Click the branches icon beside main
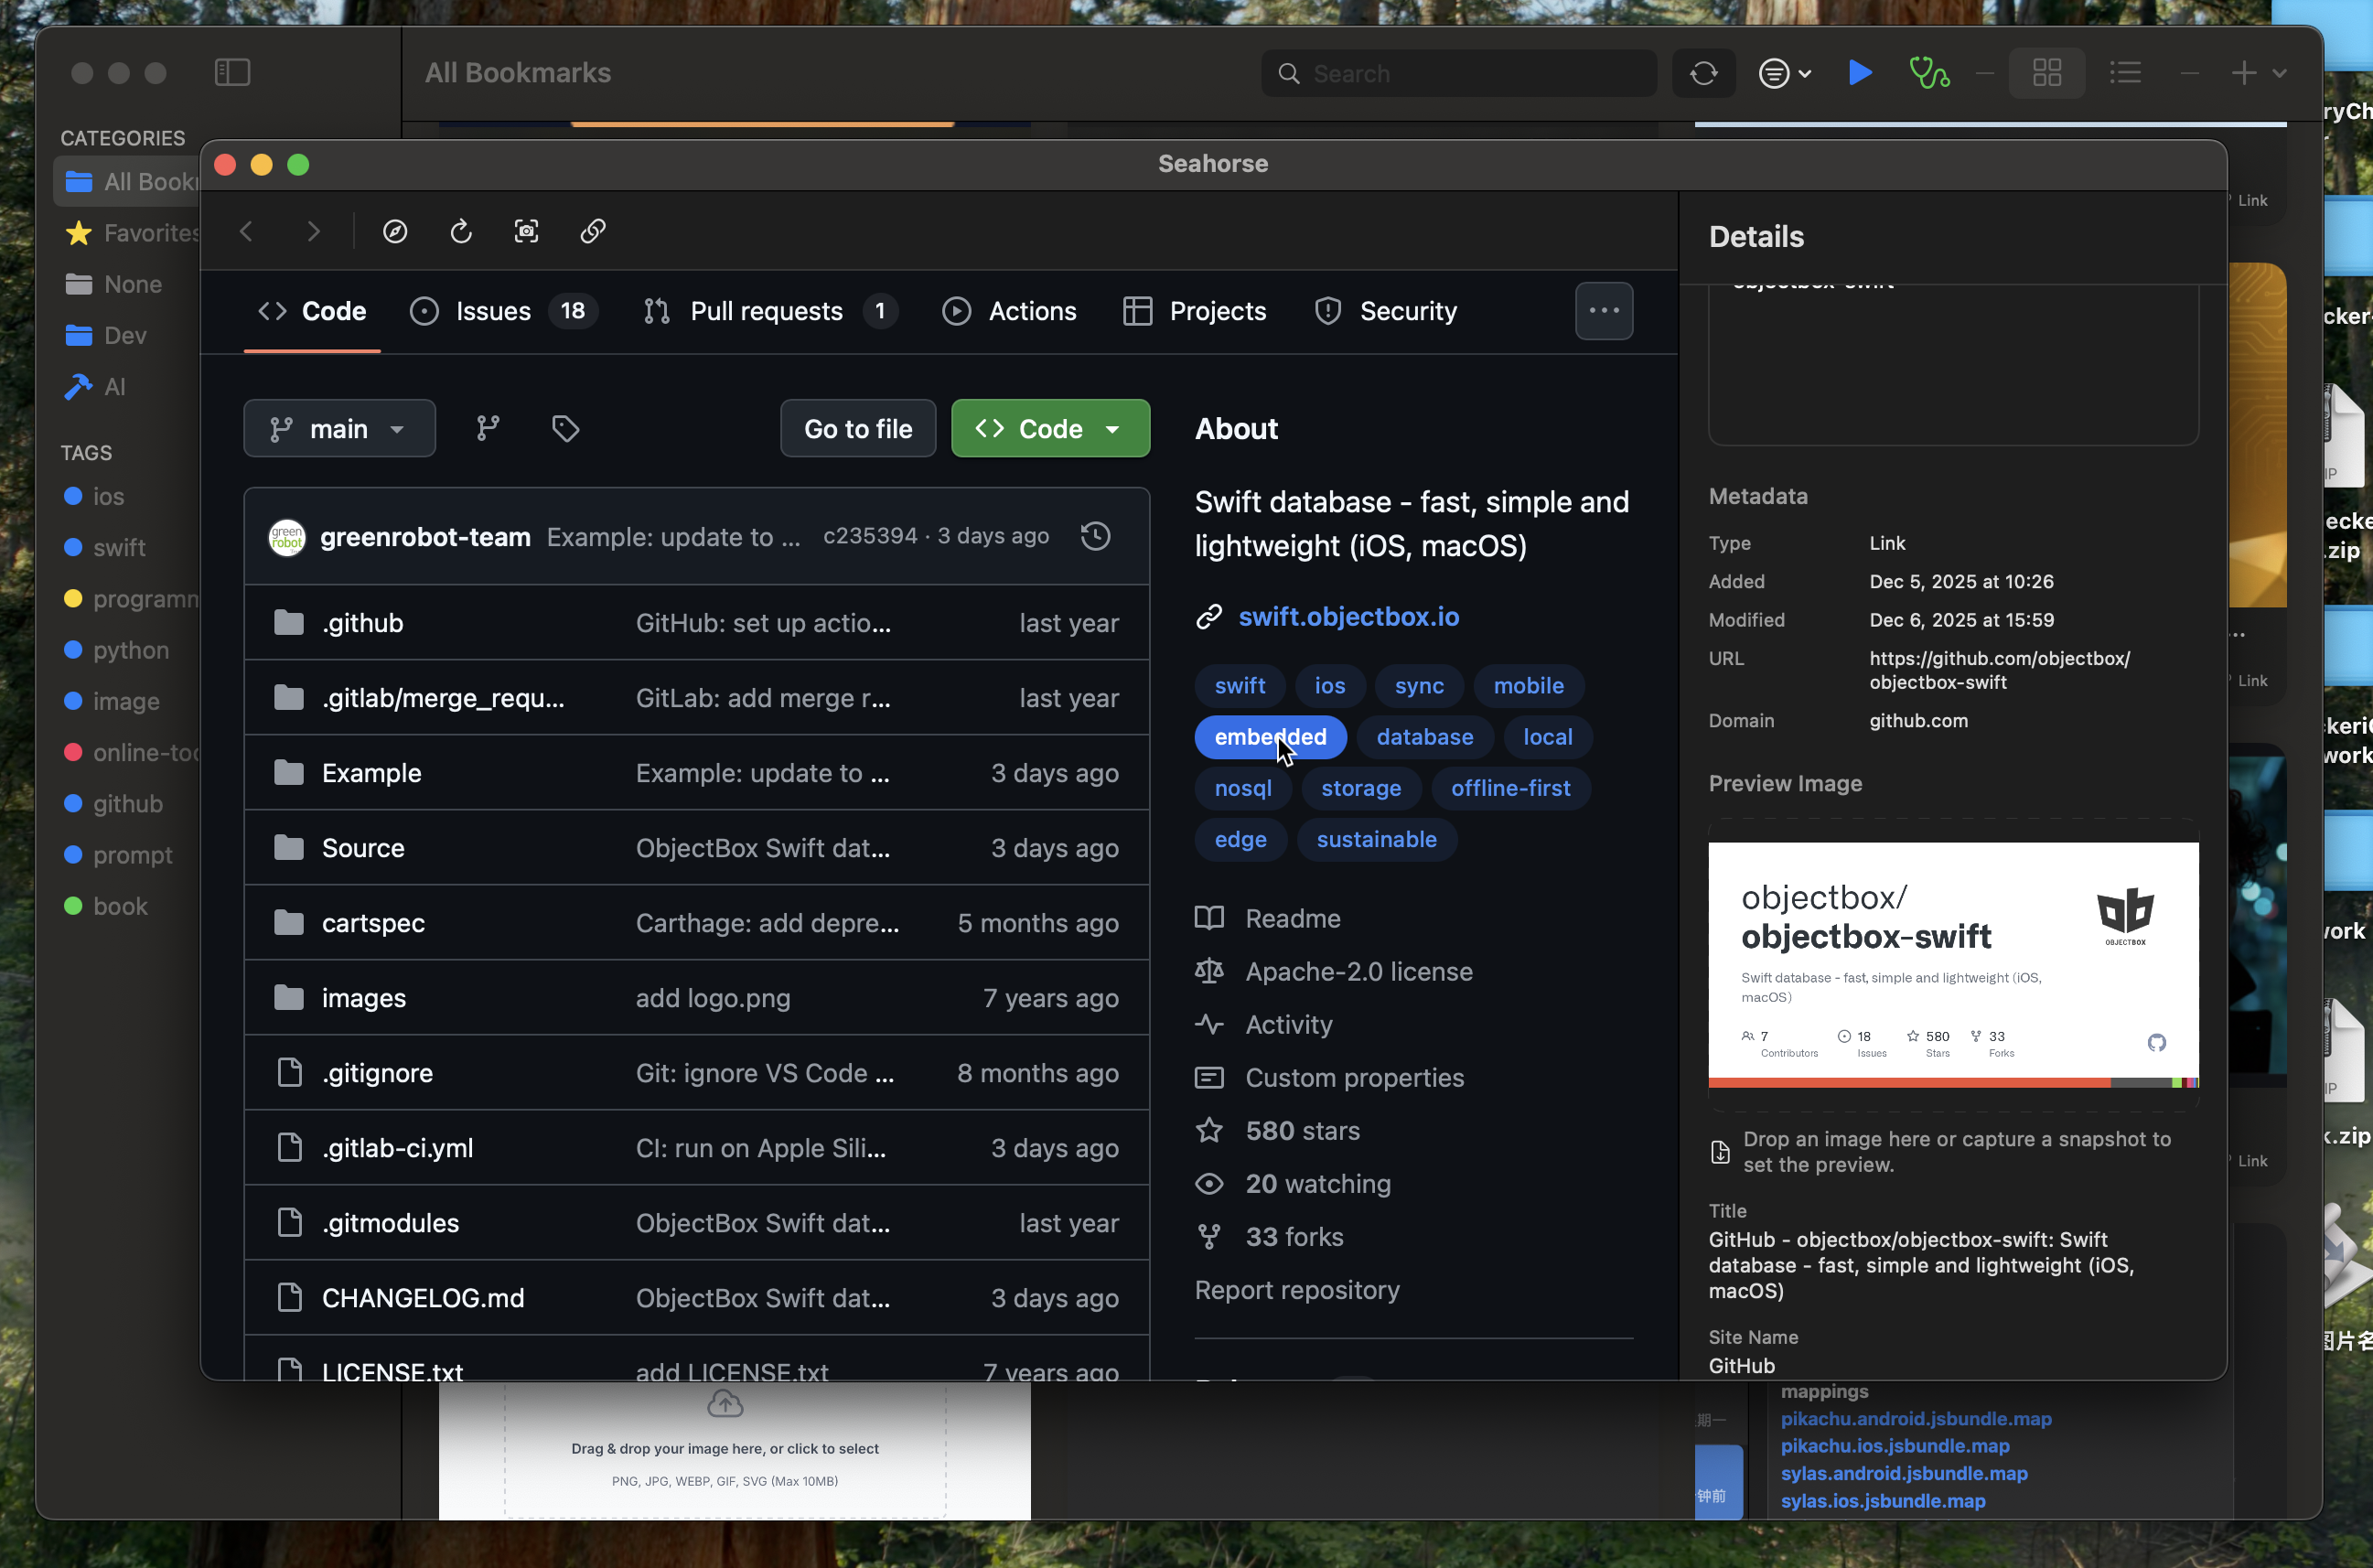 coord(488,429)
